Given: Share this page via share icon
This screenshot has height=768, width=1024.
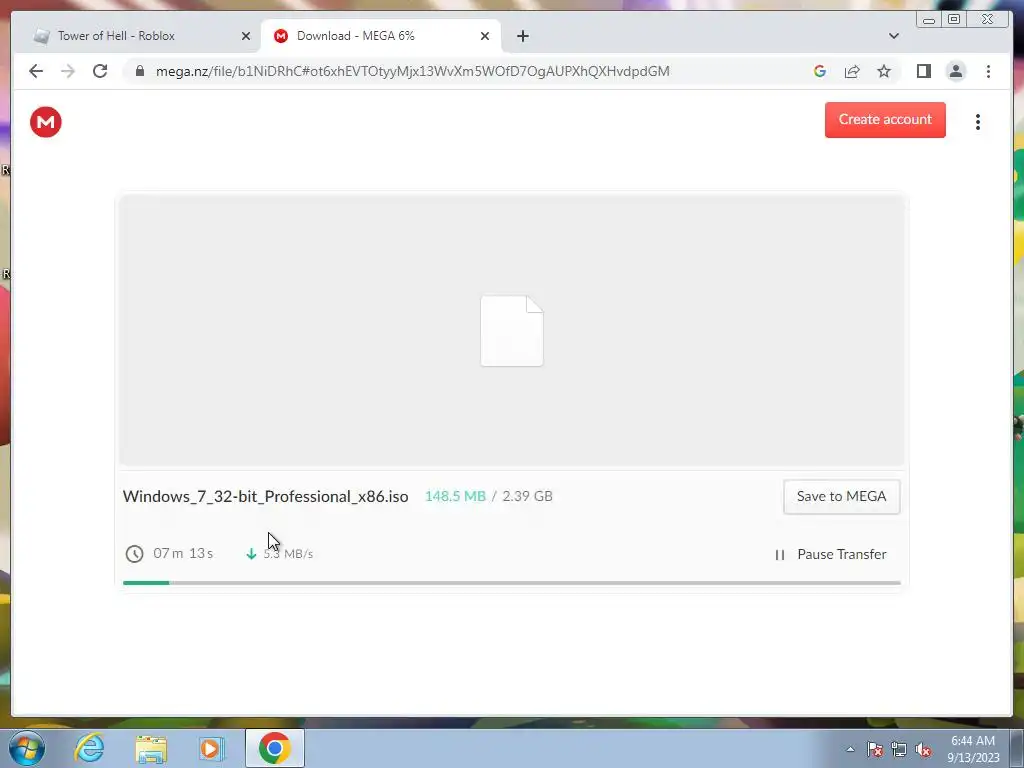Looking at the screenshot, I should (852, 71).
